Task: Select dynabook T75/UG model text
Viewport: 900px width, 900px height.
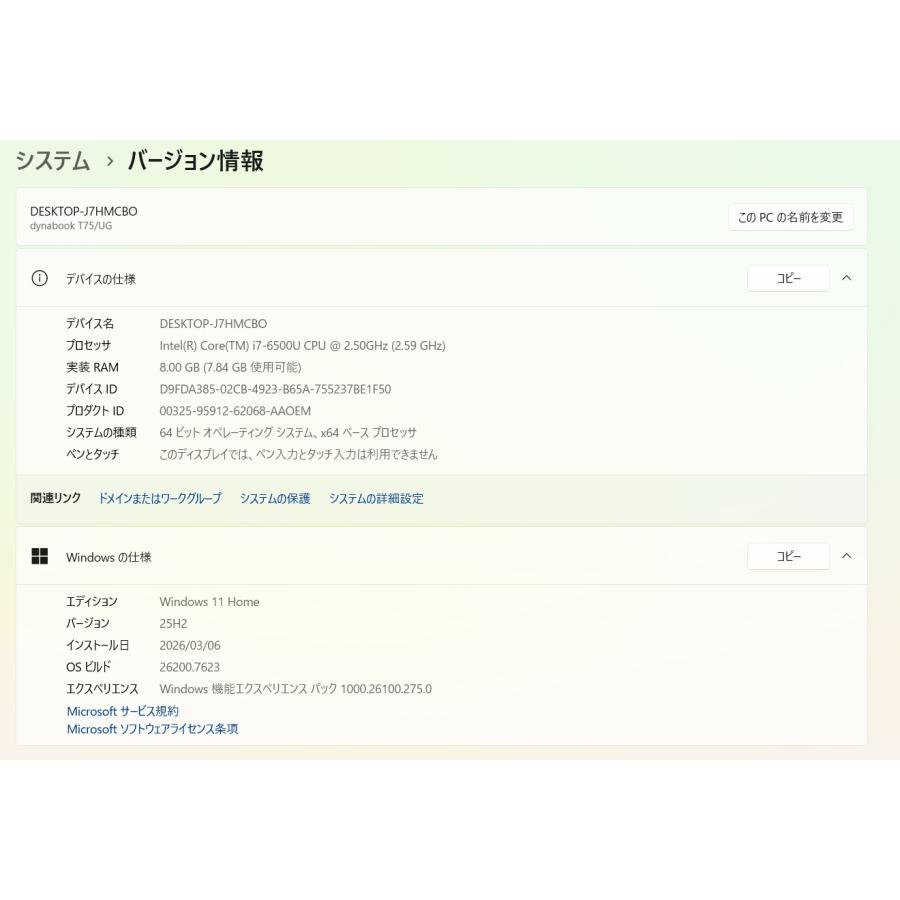Action: click(x=71, y=226)
